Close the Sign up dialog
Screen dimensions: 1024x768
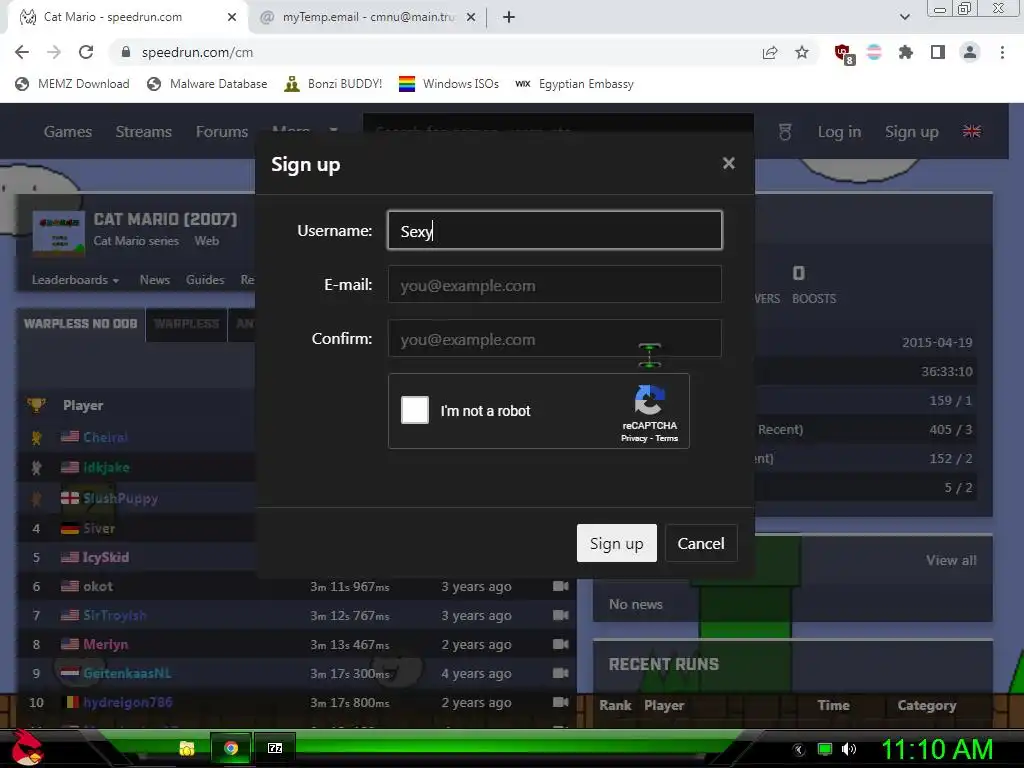tap(729, 163)
